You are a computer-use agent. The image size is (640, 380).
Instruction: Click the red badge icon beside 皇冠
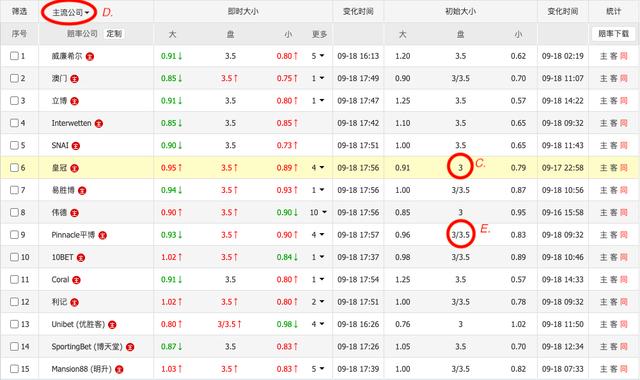click(x=74, y=168)
